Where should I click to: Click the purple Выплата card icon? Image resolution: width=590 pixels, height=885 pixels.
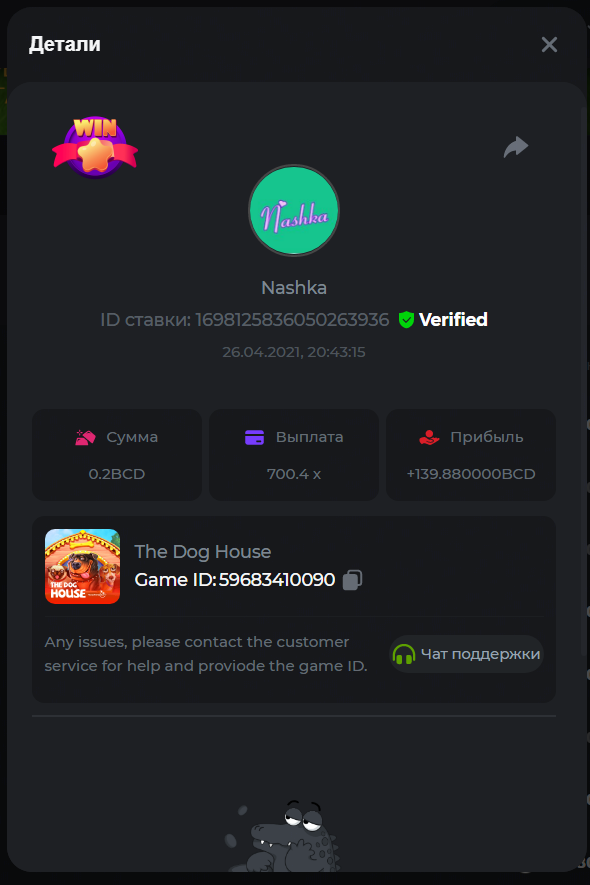pos(254,437)
